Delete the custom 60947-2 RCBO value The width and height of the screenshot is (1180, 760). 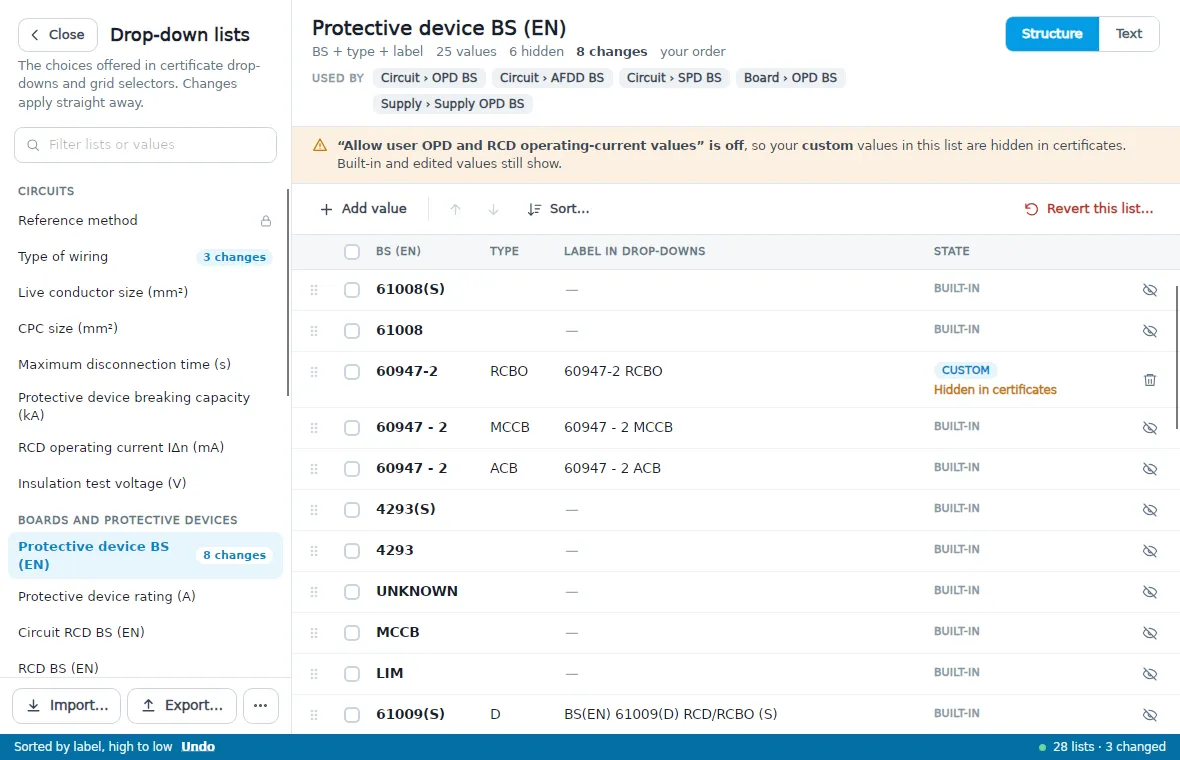(x=1149, y=380)
